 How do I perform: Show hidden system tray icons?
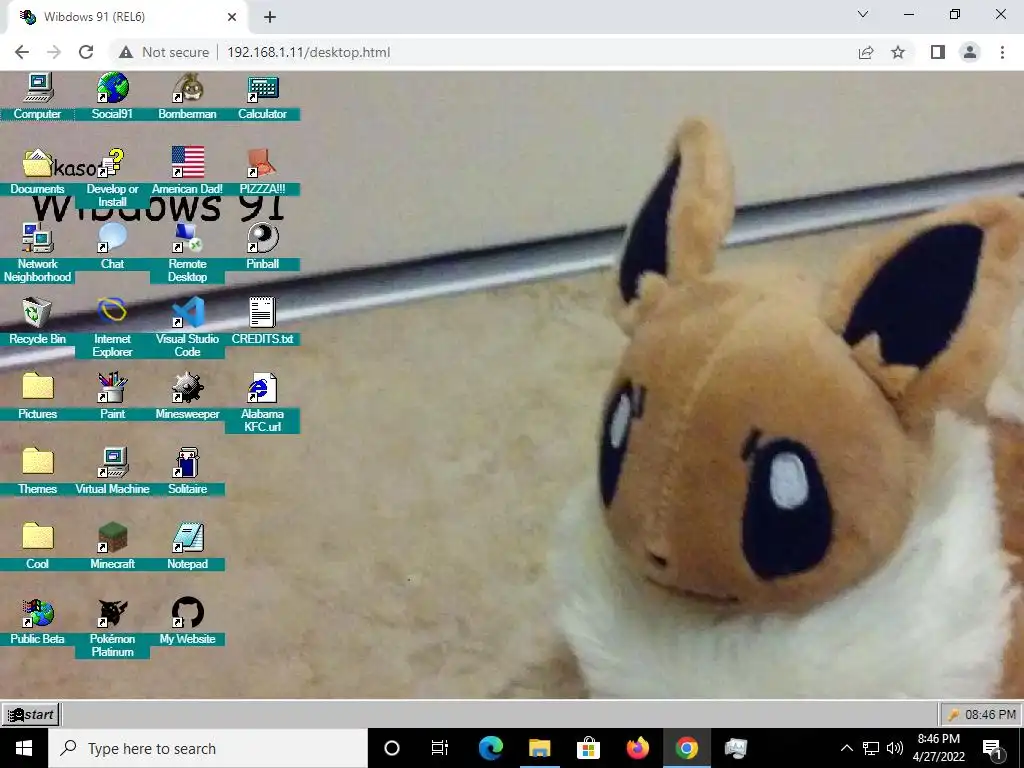(x=846, y=748)
